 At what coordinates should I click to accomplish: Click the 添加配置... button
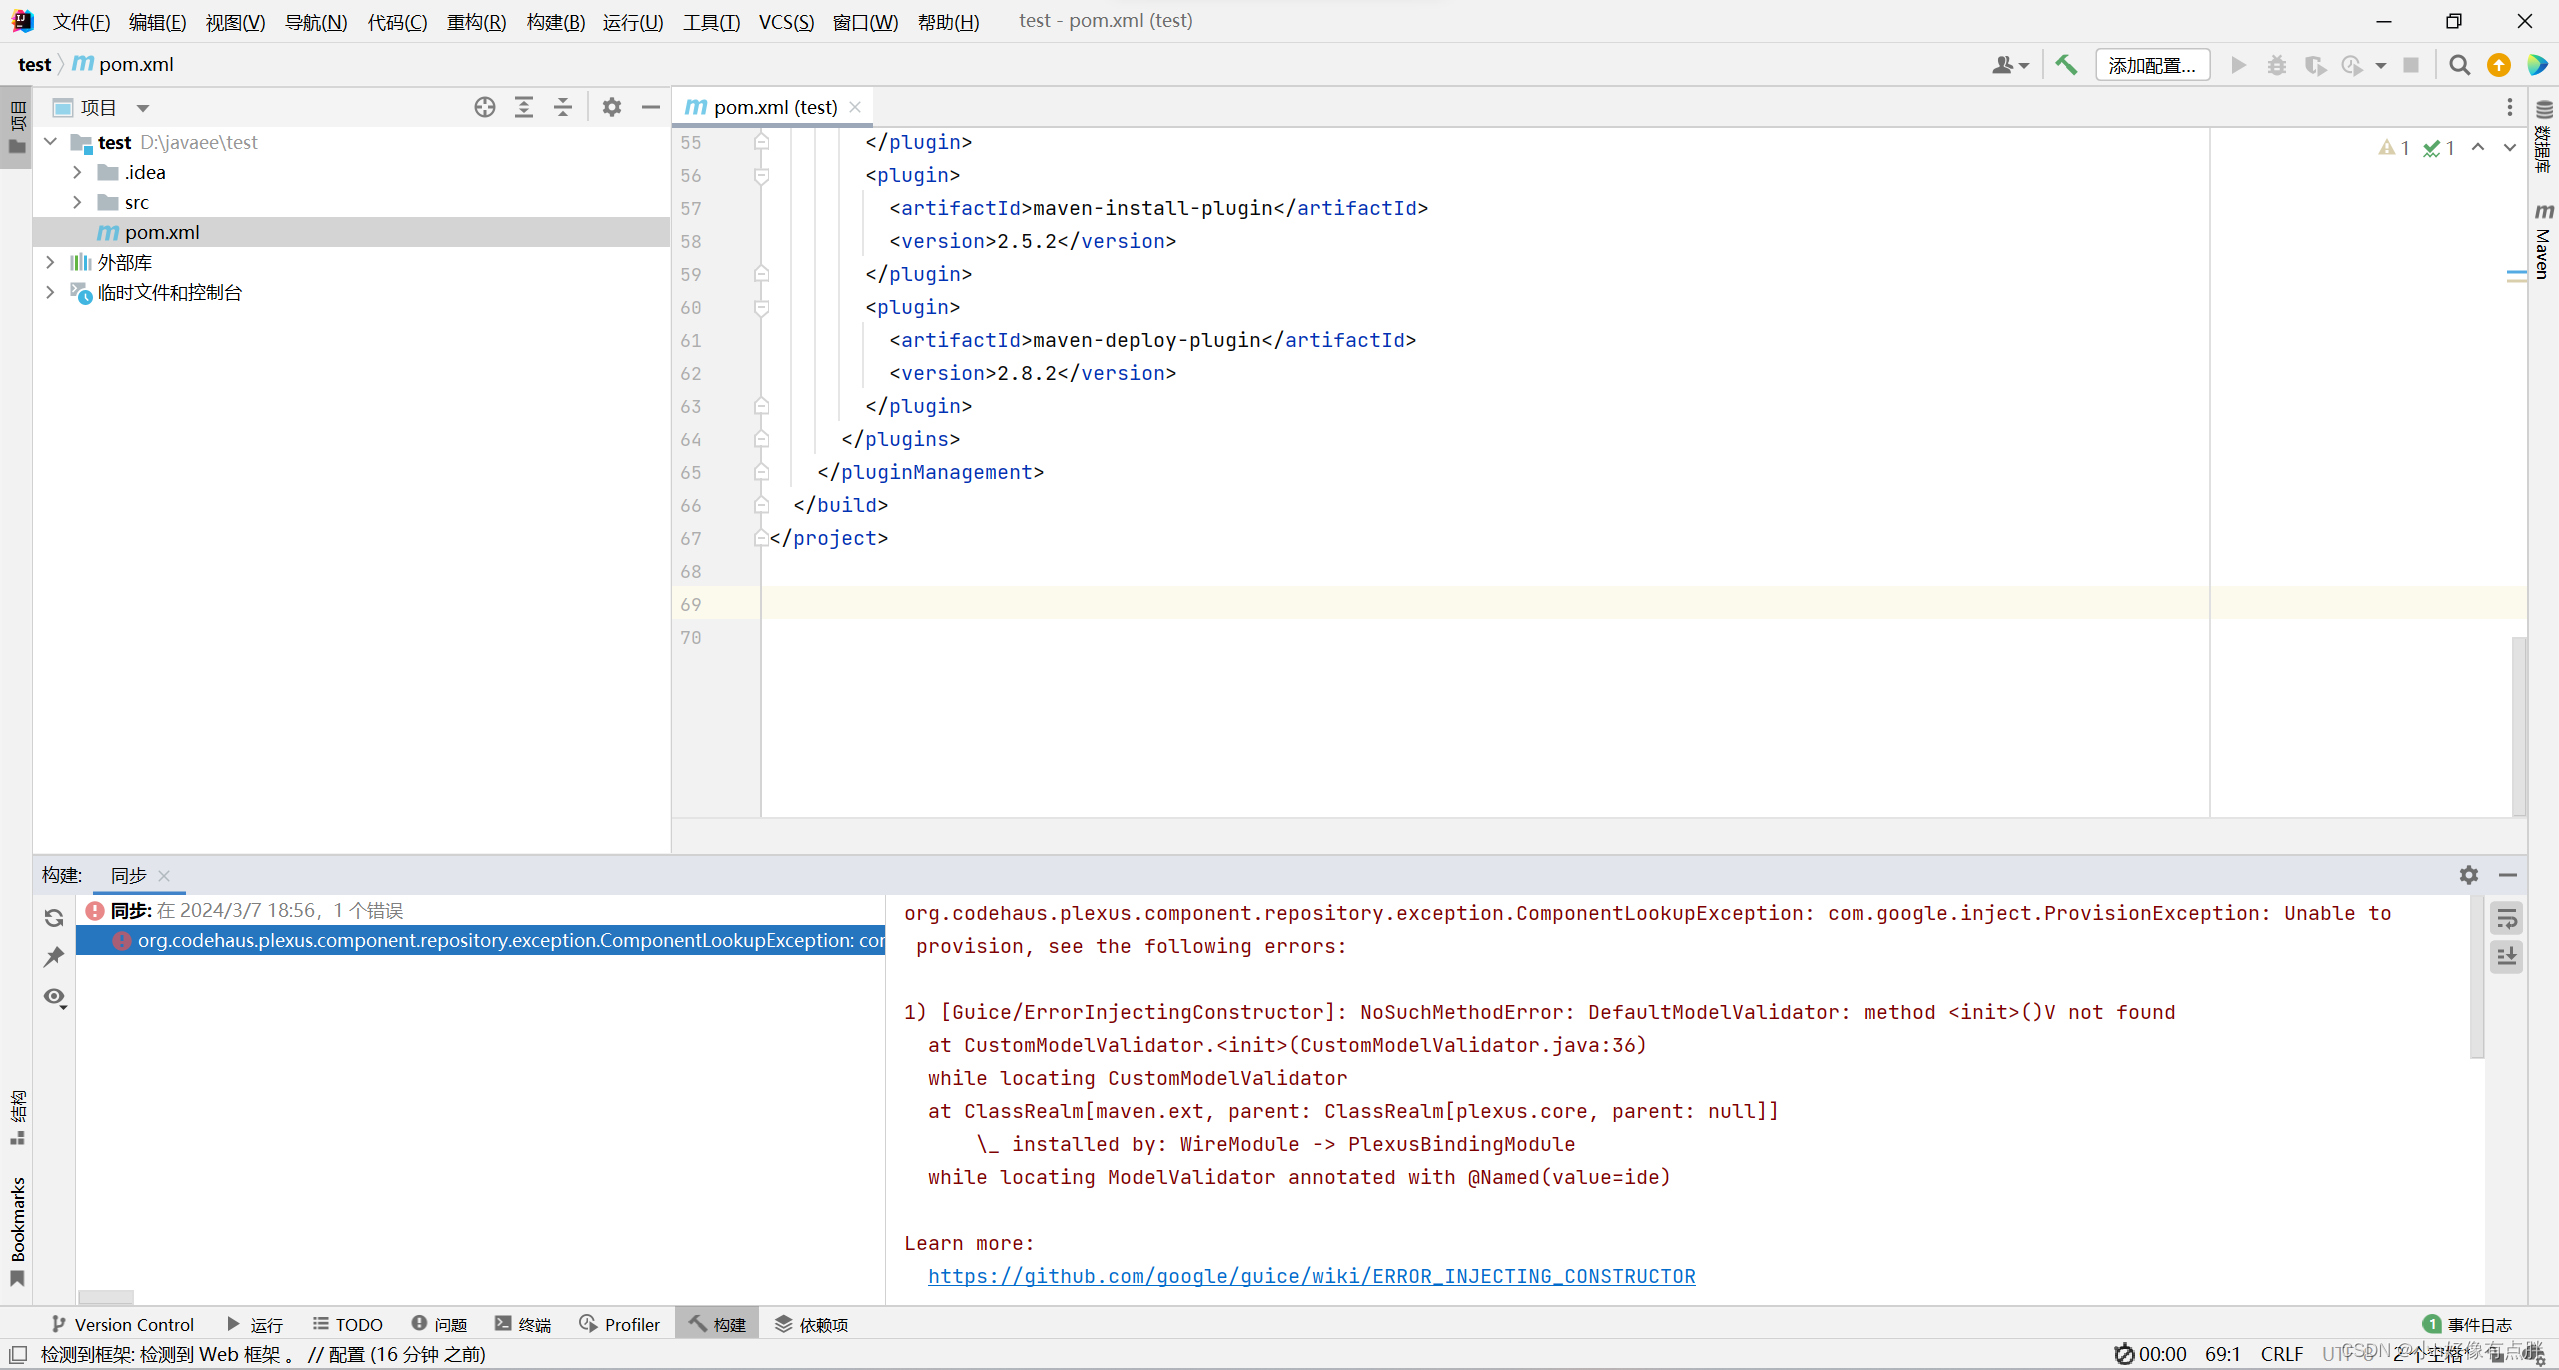click(x=2151, y=65)
